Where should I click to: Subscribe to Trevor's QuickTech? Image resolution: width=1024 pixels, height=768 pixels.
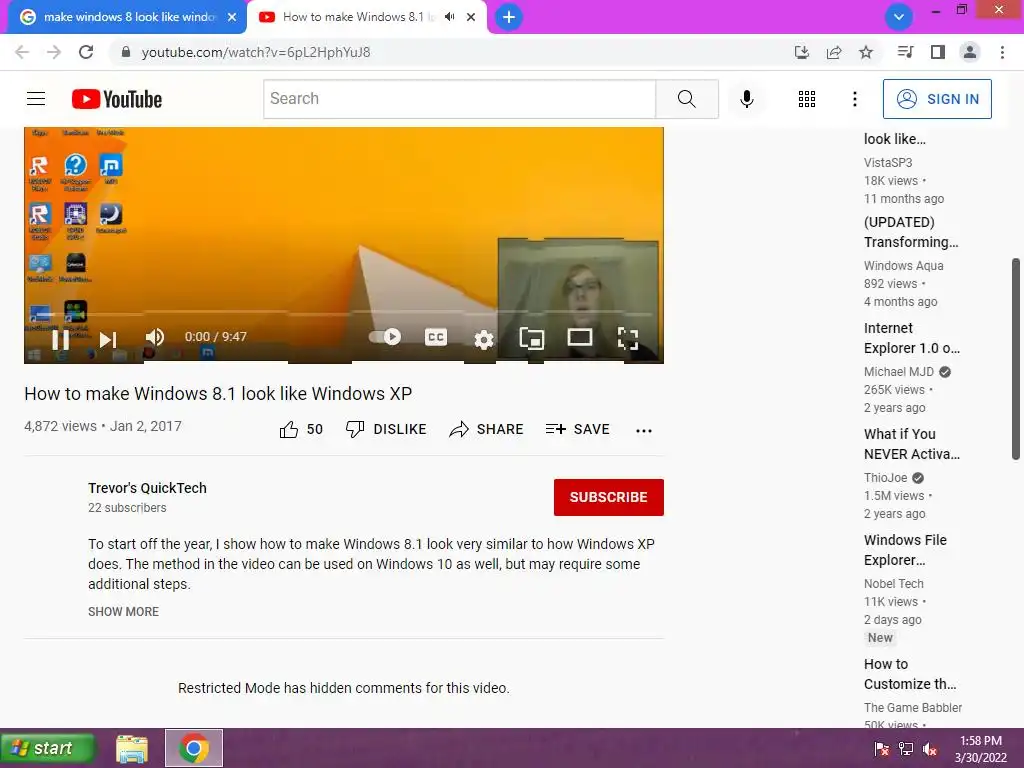pyautogui.click(x=609, y=497)
